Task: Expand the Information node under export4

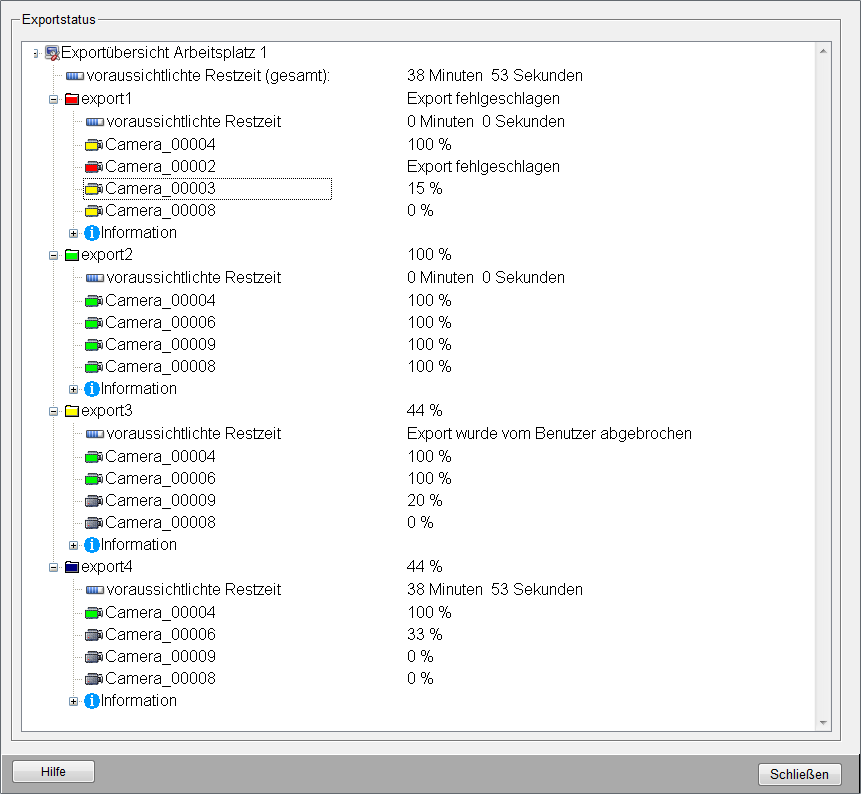Action: click(x=74, y=701)
